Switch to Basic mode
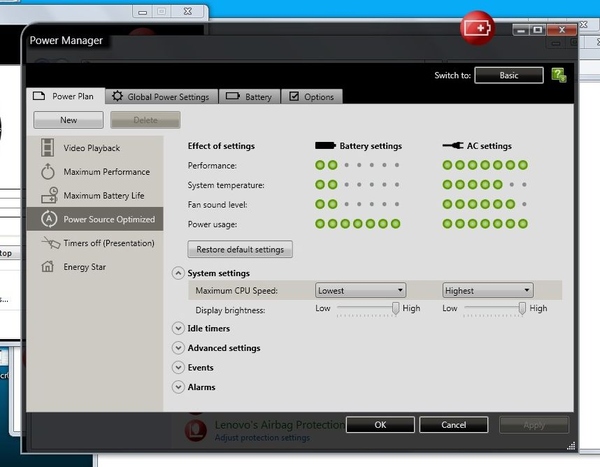 [x=509, y=75]
